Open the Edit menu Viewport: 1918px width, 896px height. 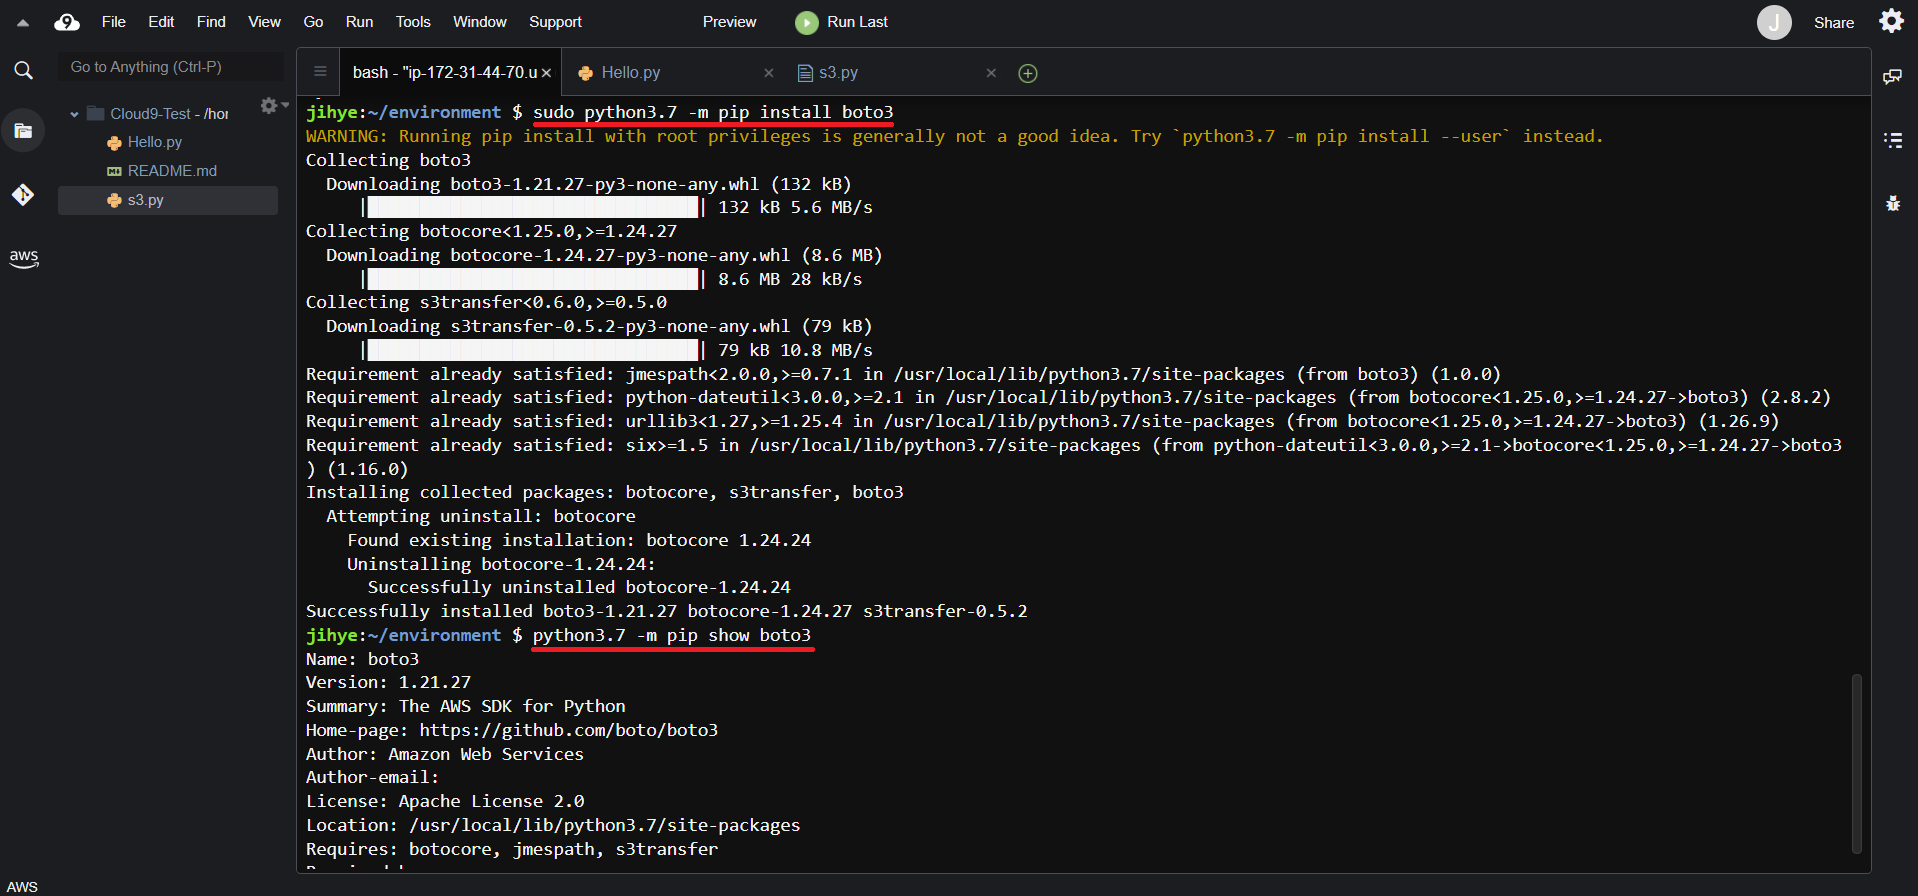coord(161,22)
